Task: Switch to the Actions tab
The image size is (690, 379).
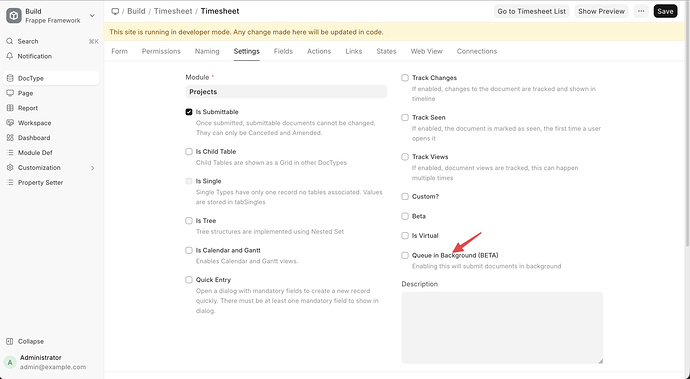Action: pos(319,51)
